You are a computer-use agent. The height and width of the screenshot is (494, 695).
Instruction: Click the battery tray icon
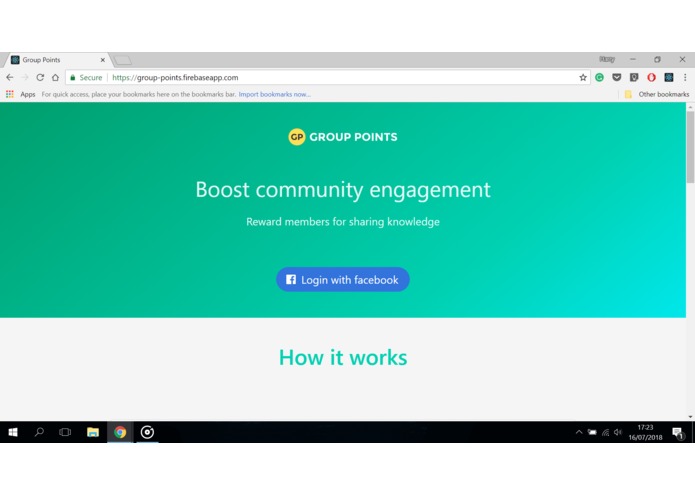(x=592, y=432)
